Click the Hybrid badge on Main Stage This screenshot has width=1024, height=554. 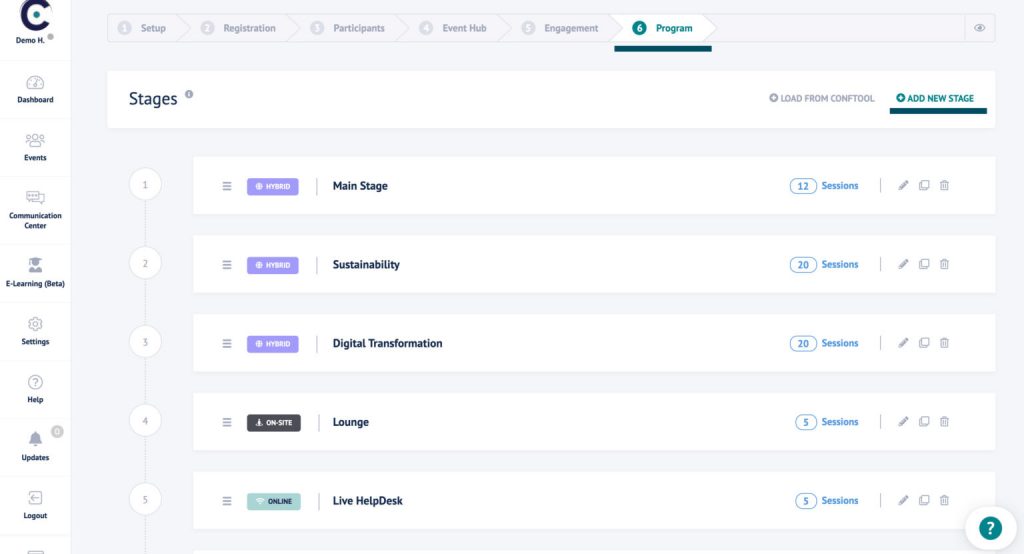tap(272, 186)
